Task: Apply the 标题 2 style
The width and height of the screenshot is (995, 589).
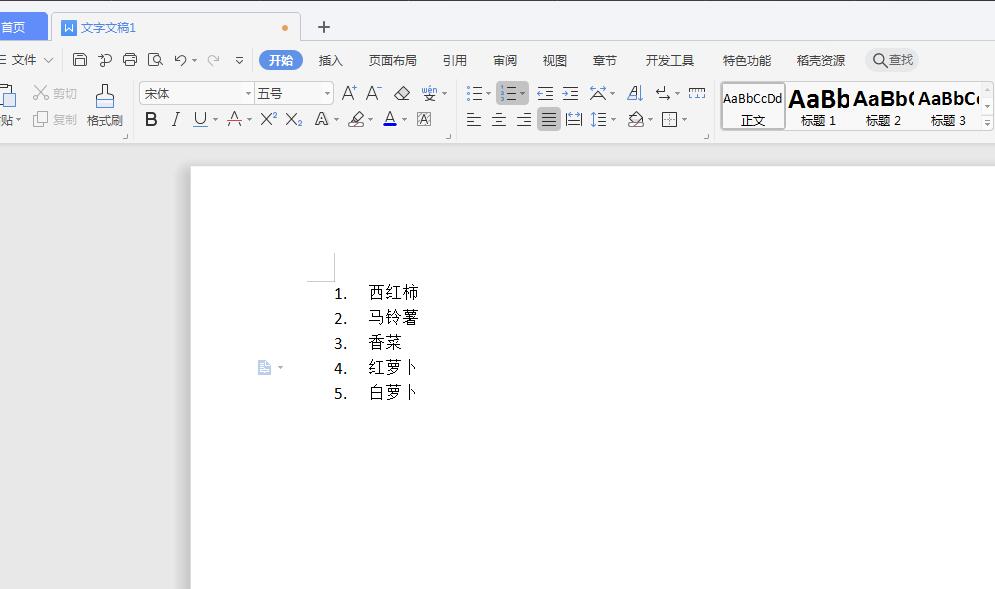Action: tap(883, 106)
